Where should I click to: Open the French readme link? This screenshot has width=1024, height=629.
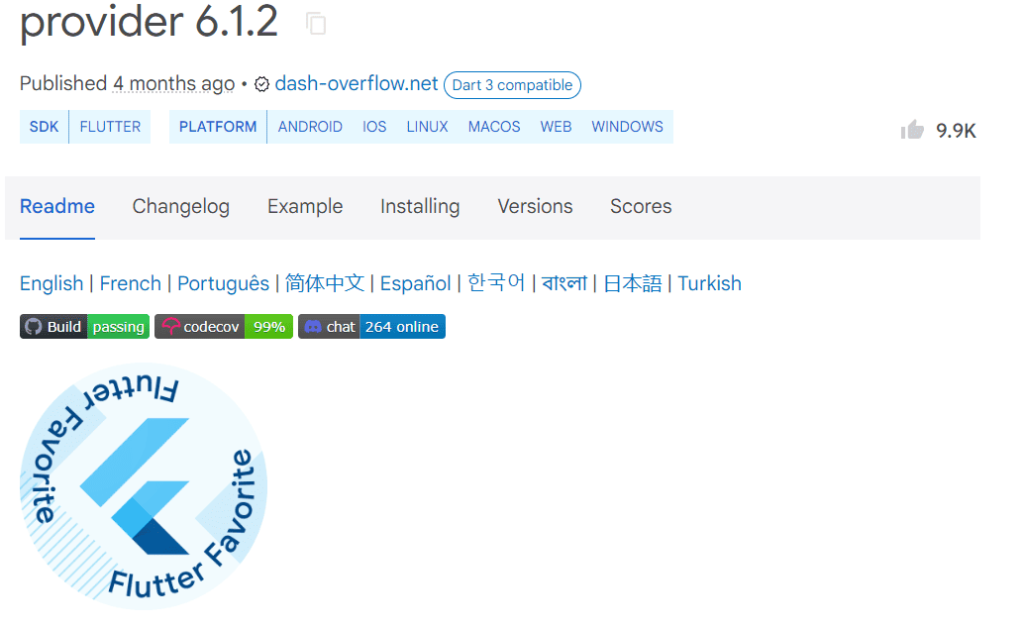(x=130, y=283)
